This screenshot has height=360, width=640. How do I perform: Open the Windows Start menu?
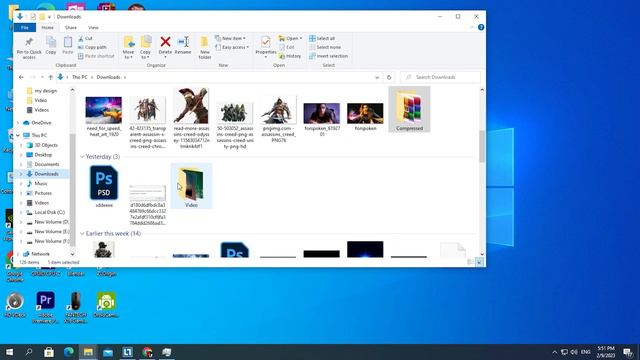click(9, 352)
